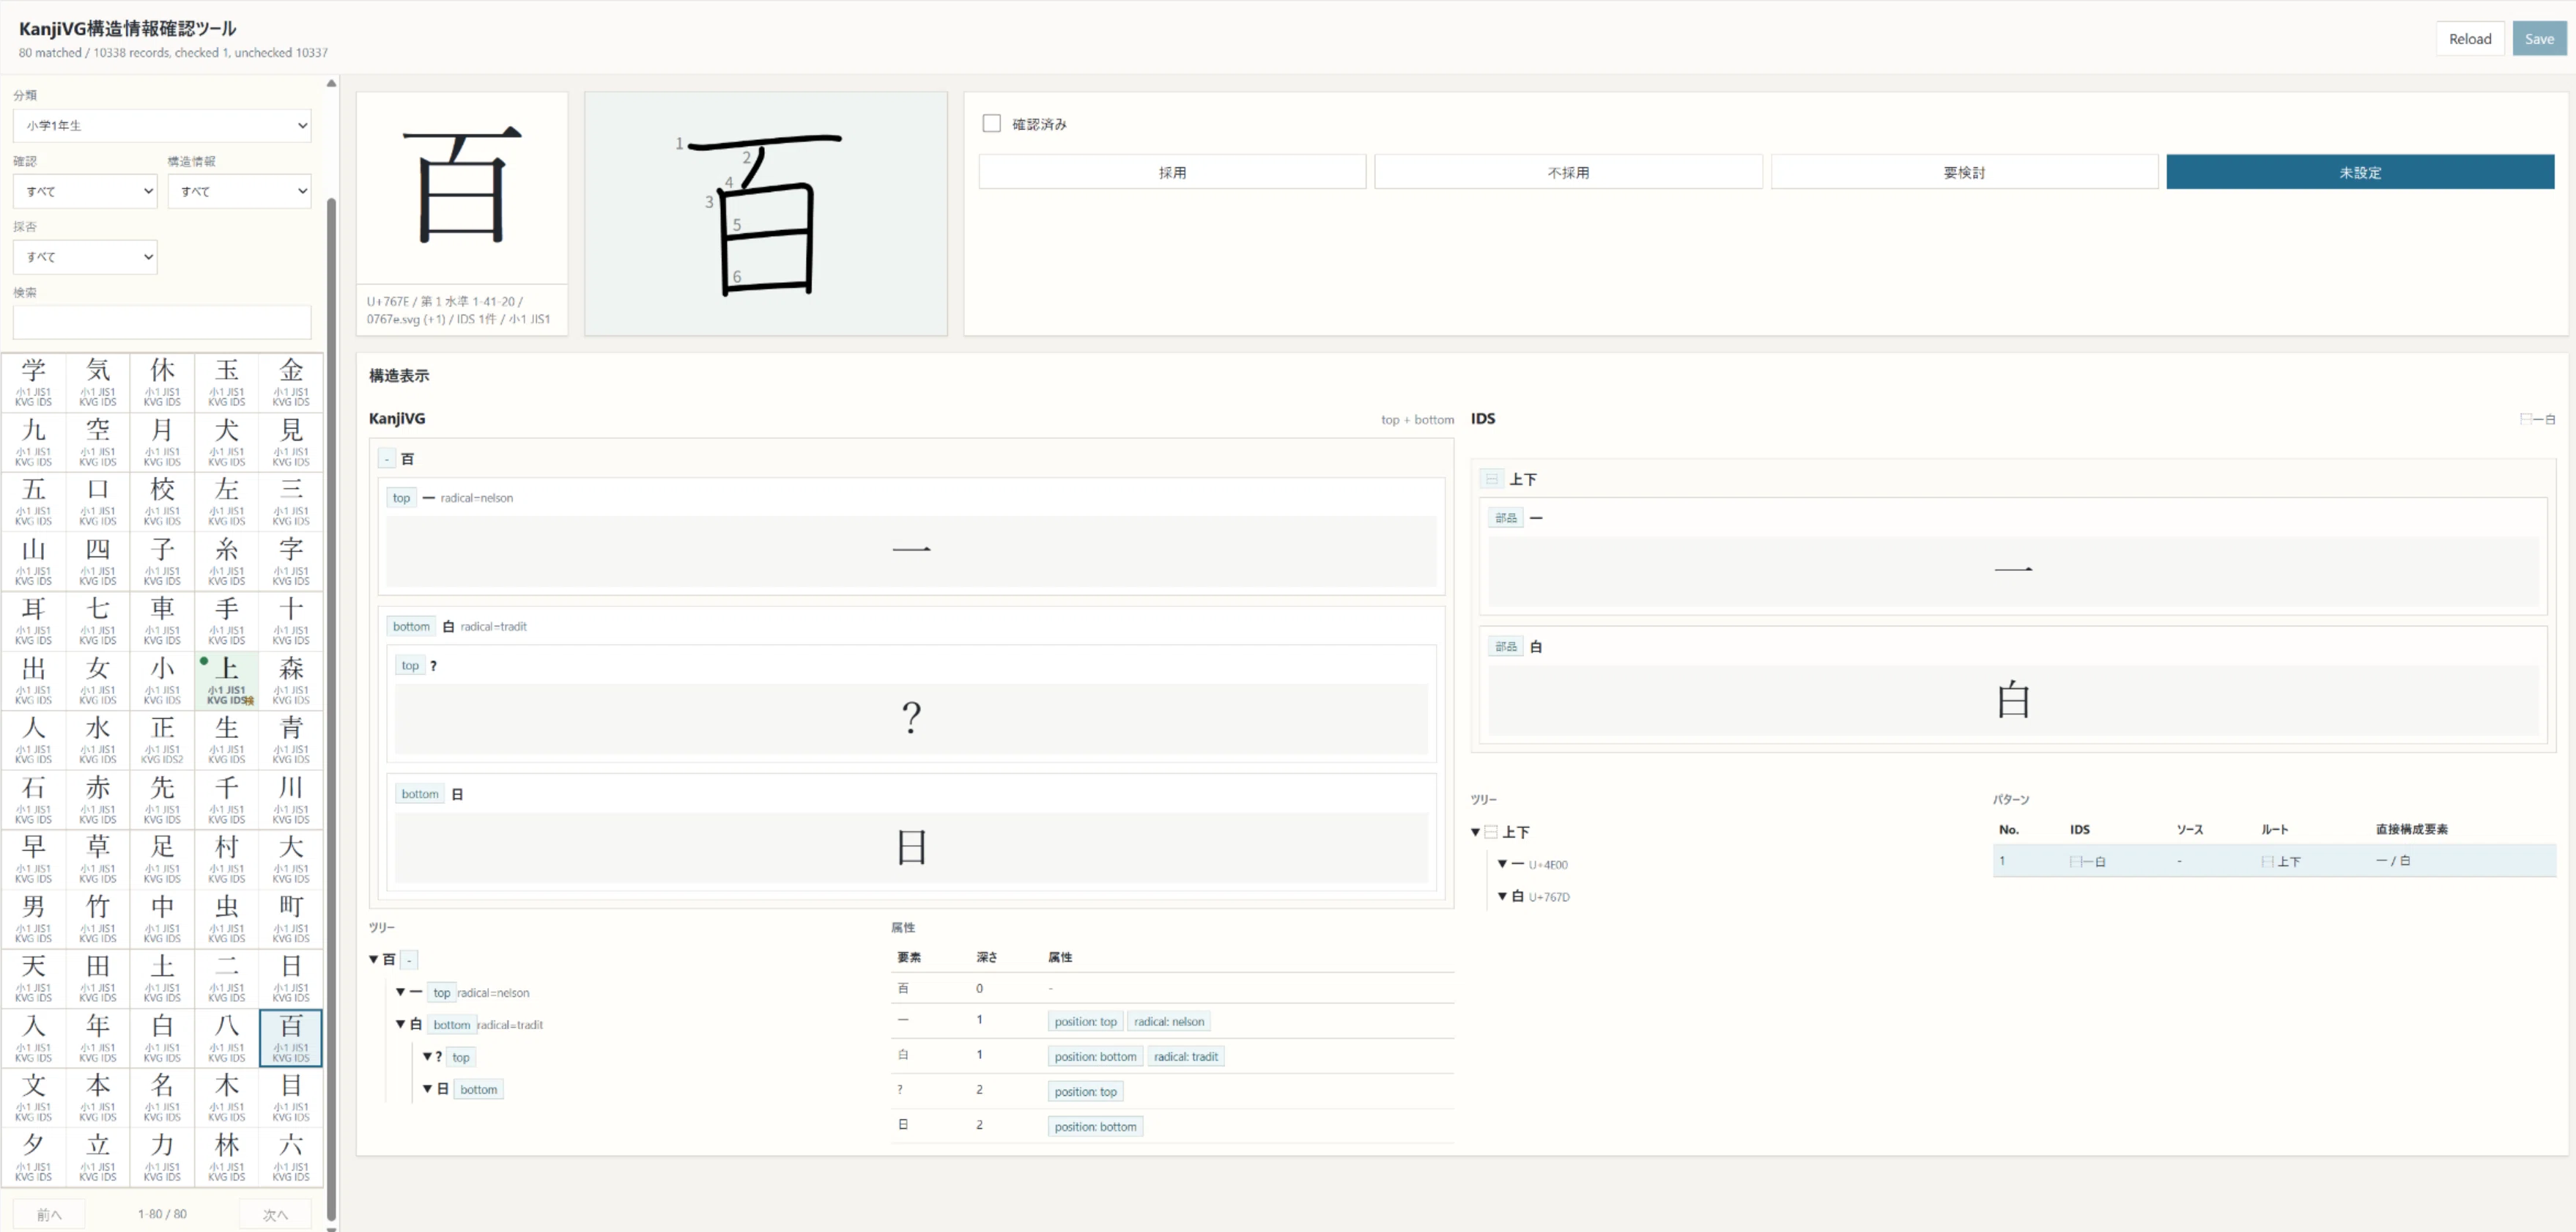2576x1232 pixels.
Task: Open the 採否 filter dropdown
Action: 85,257
